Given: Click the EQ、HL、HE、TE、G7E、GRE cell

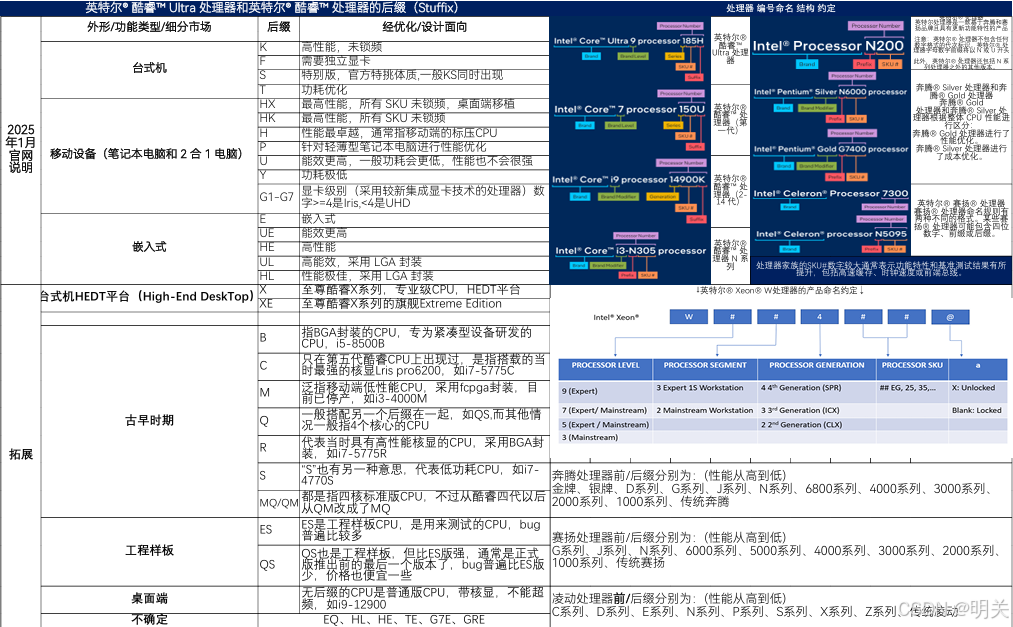Looking at the screenshot, I should point(404,620).
